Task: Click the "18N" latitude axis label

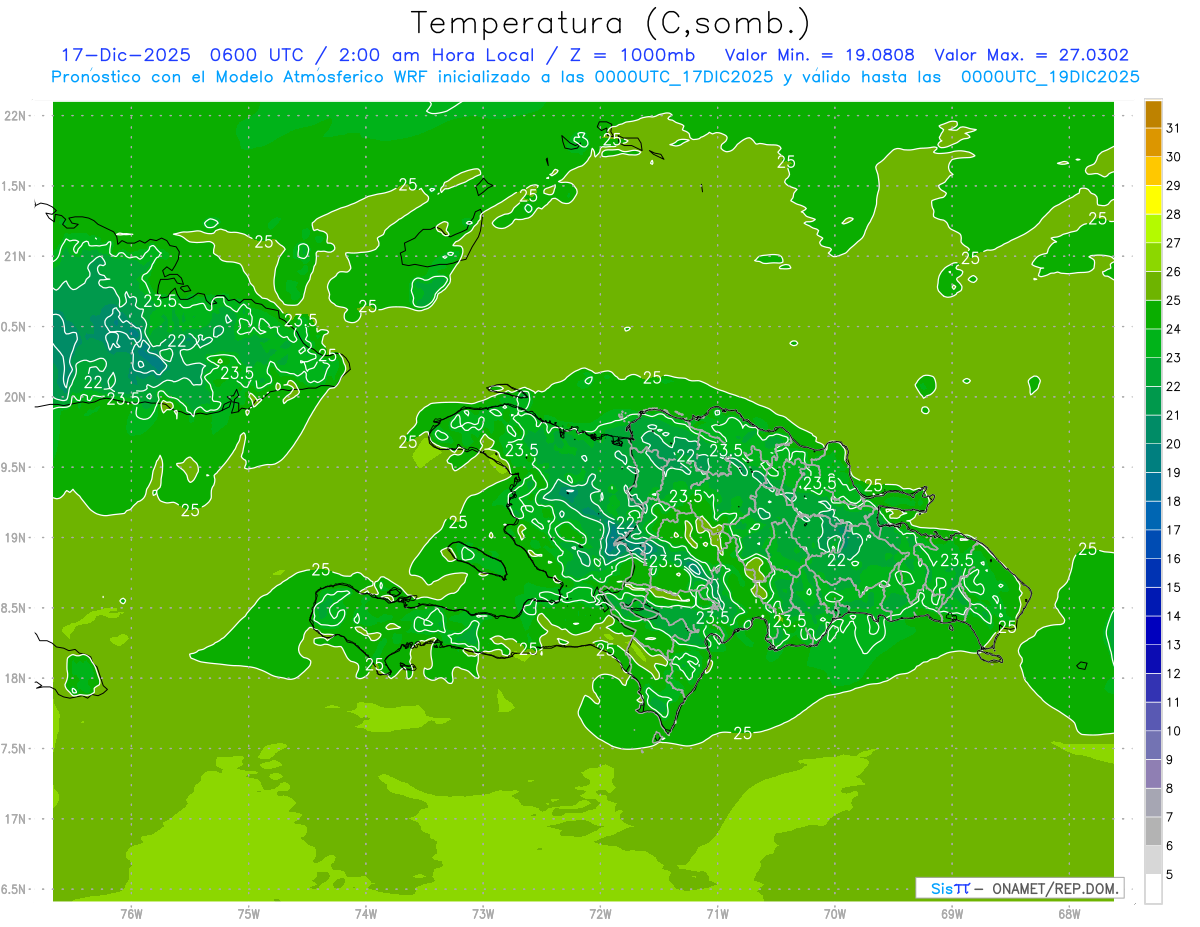Action: pyautogui.click(x=15, y=679)
